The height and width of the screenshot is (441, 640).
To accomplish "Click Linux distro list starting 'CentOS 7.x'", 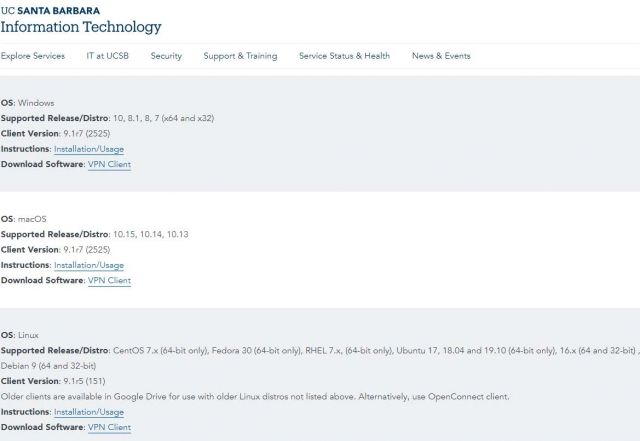I will point(376,351).
